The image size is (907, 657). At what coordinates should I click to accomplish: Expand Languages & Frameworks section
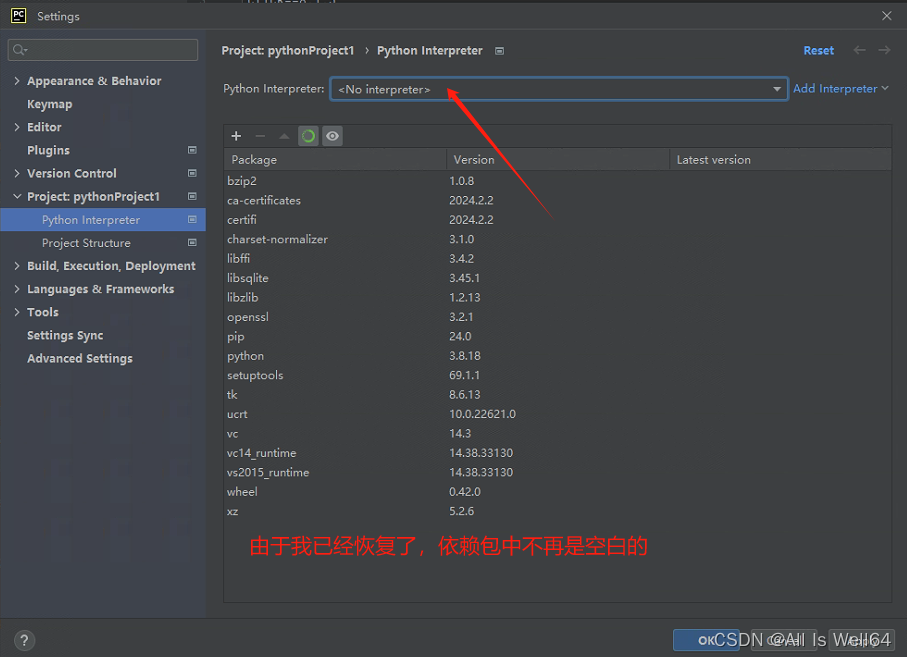17,289
